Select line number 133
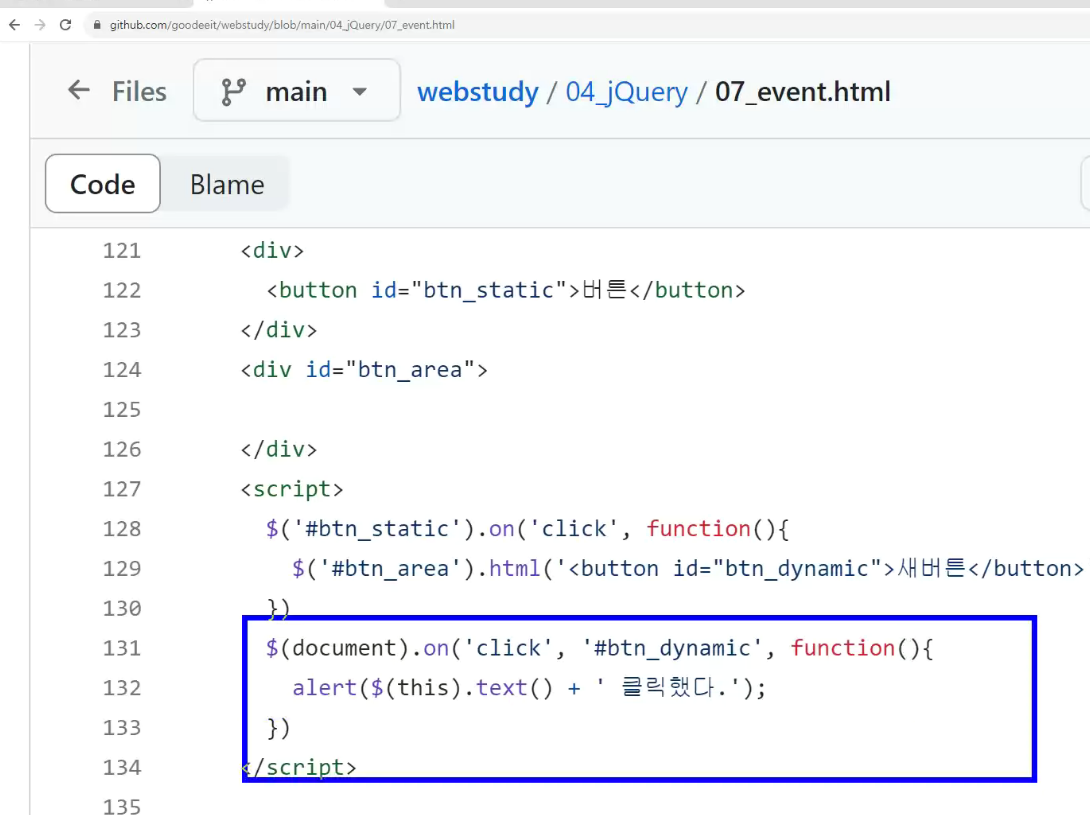 [x=122, y=727]
